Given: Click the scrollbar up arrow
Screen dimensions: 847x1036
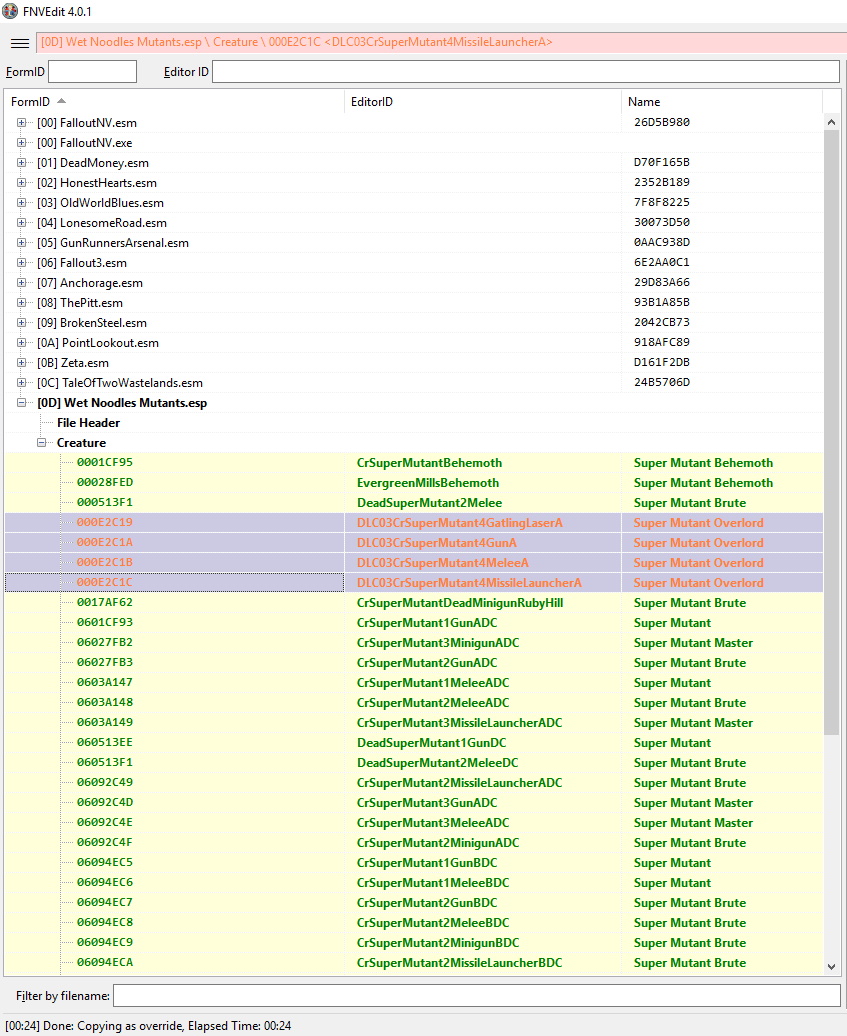Looking at the screenshot, I should pyautogui.click(x=831, y=122).
